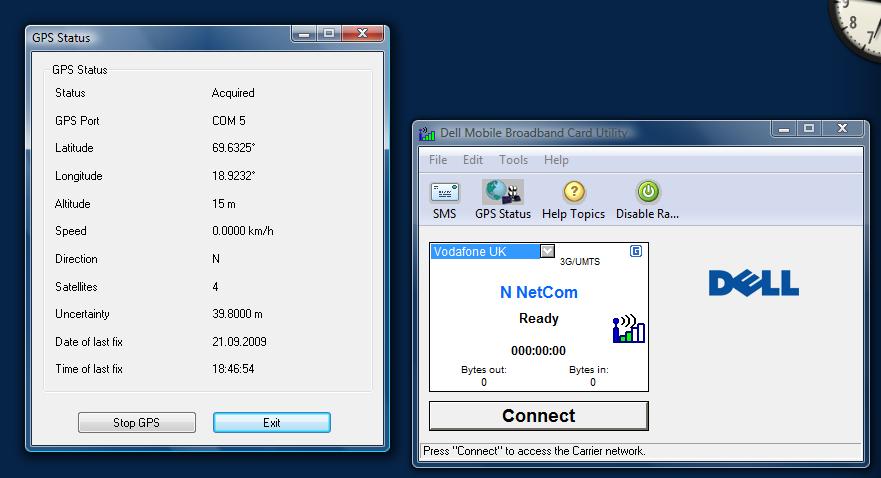Viewport: 881px width, 478px height.
Task: Click the GPS Status globe icon
Action: tap(503, 192)
